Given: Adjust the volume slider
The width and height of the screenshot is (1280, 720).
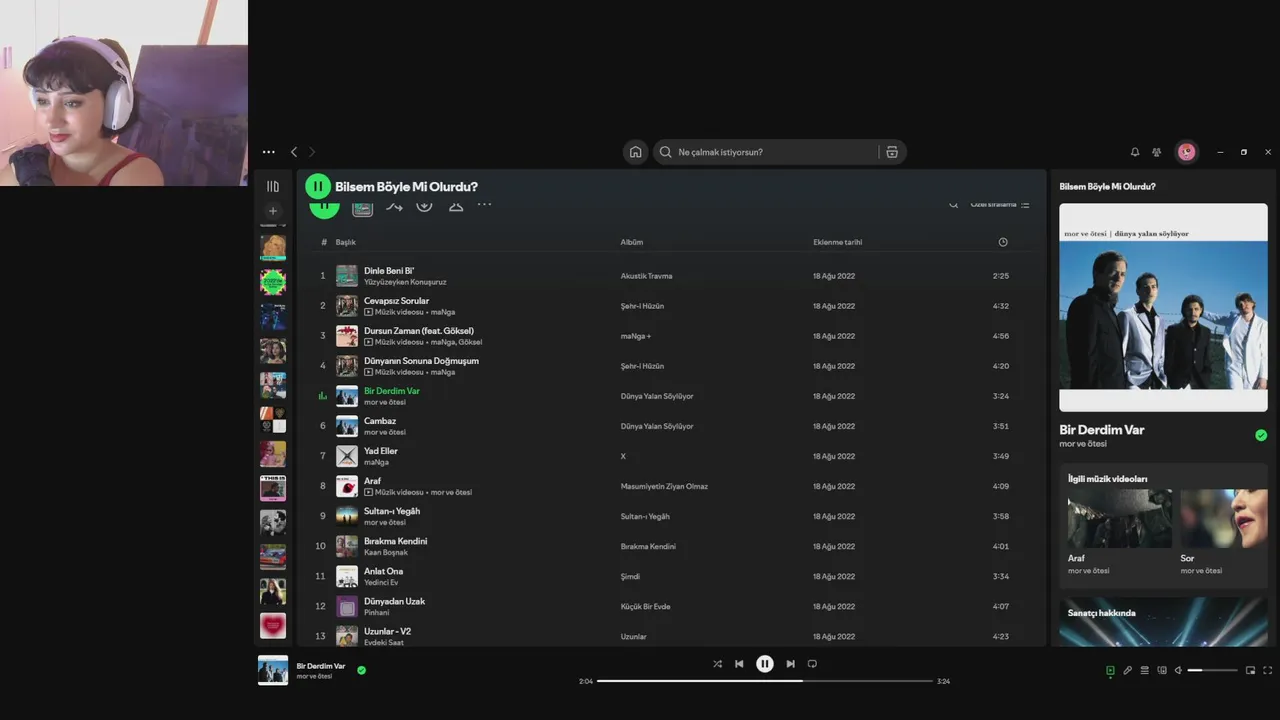Looking at the screenshot, I should [x=1212, y=670].
